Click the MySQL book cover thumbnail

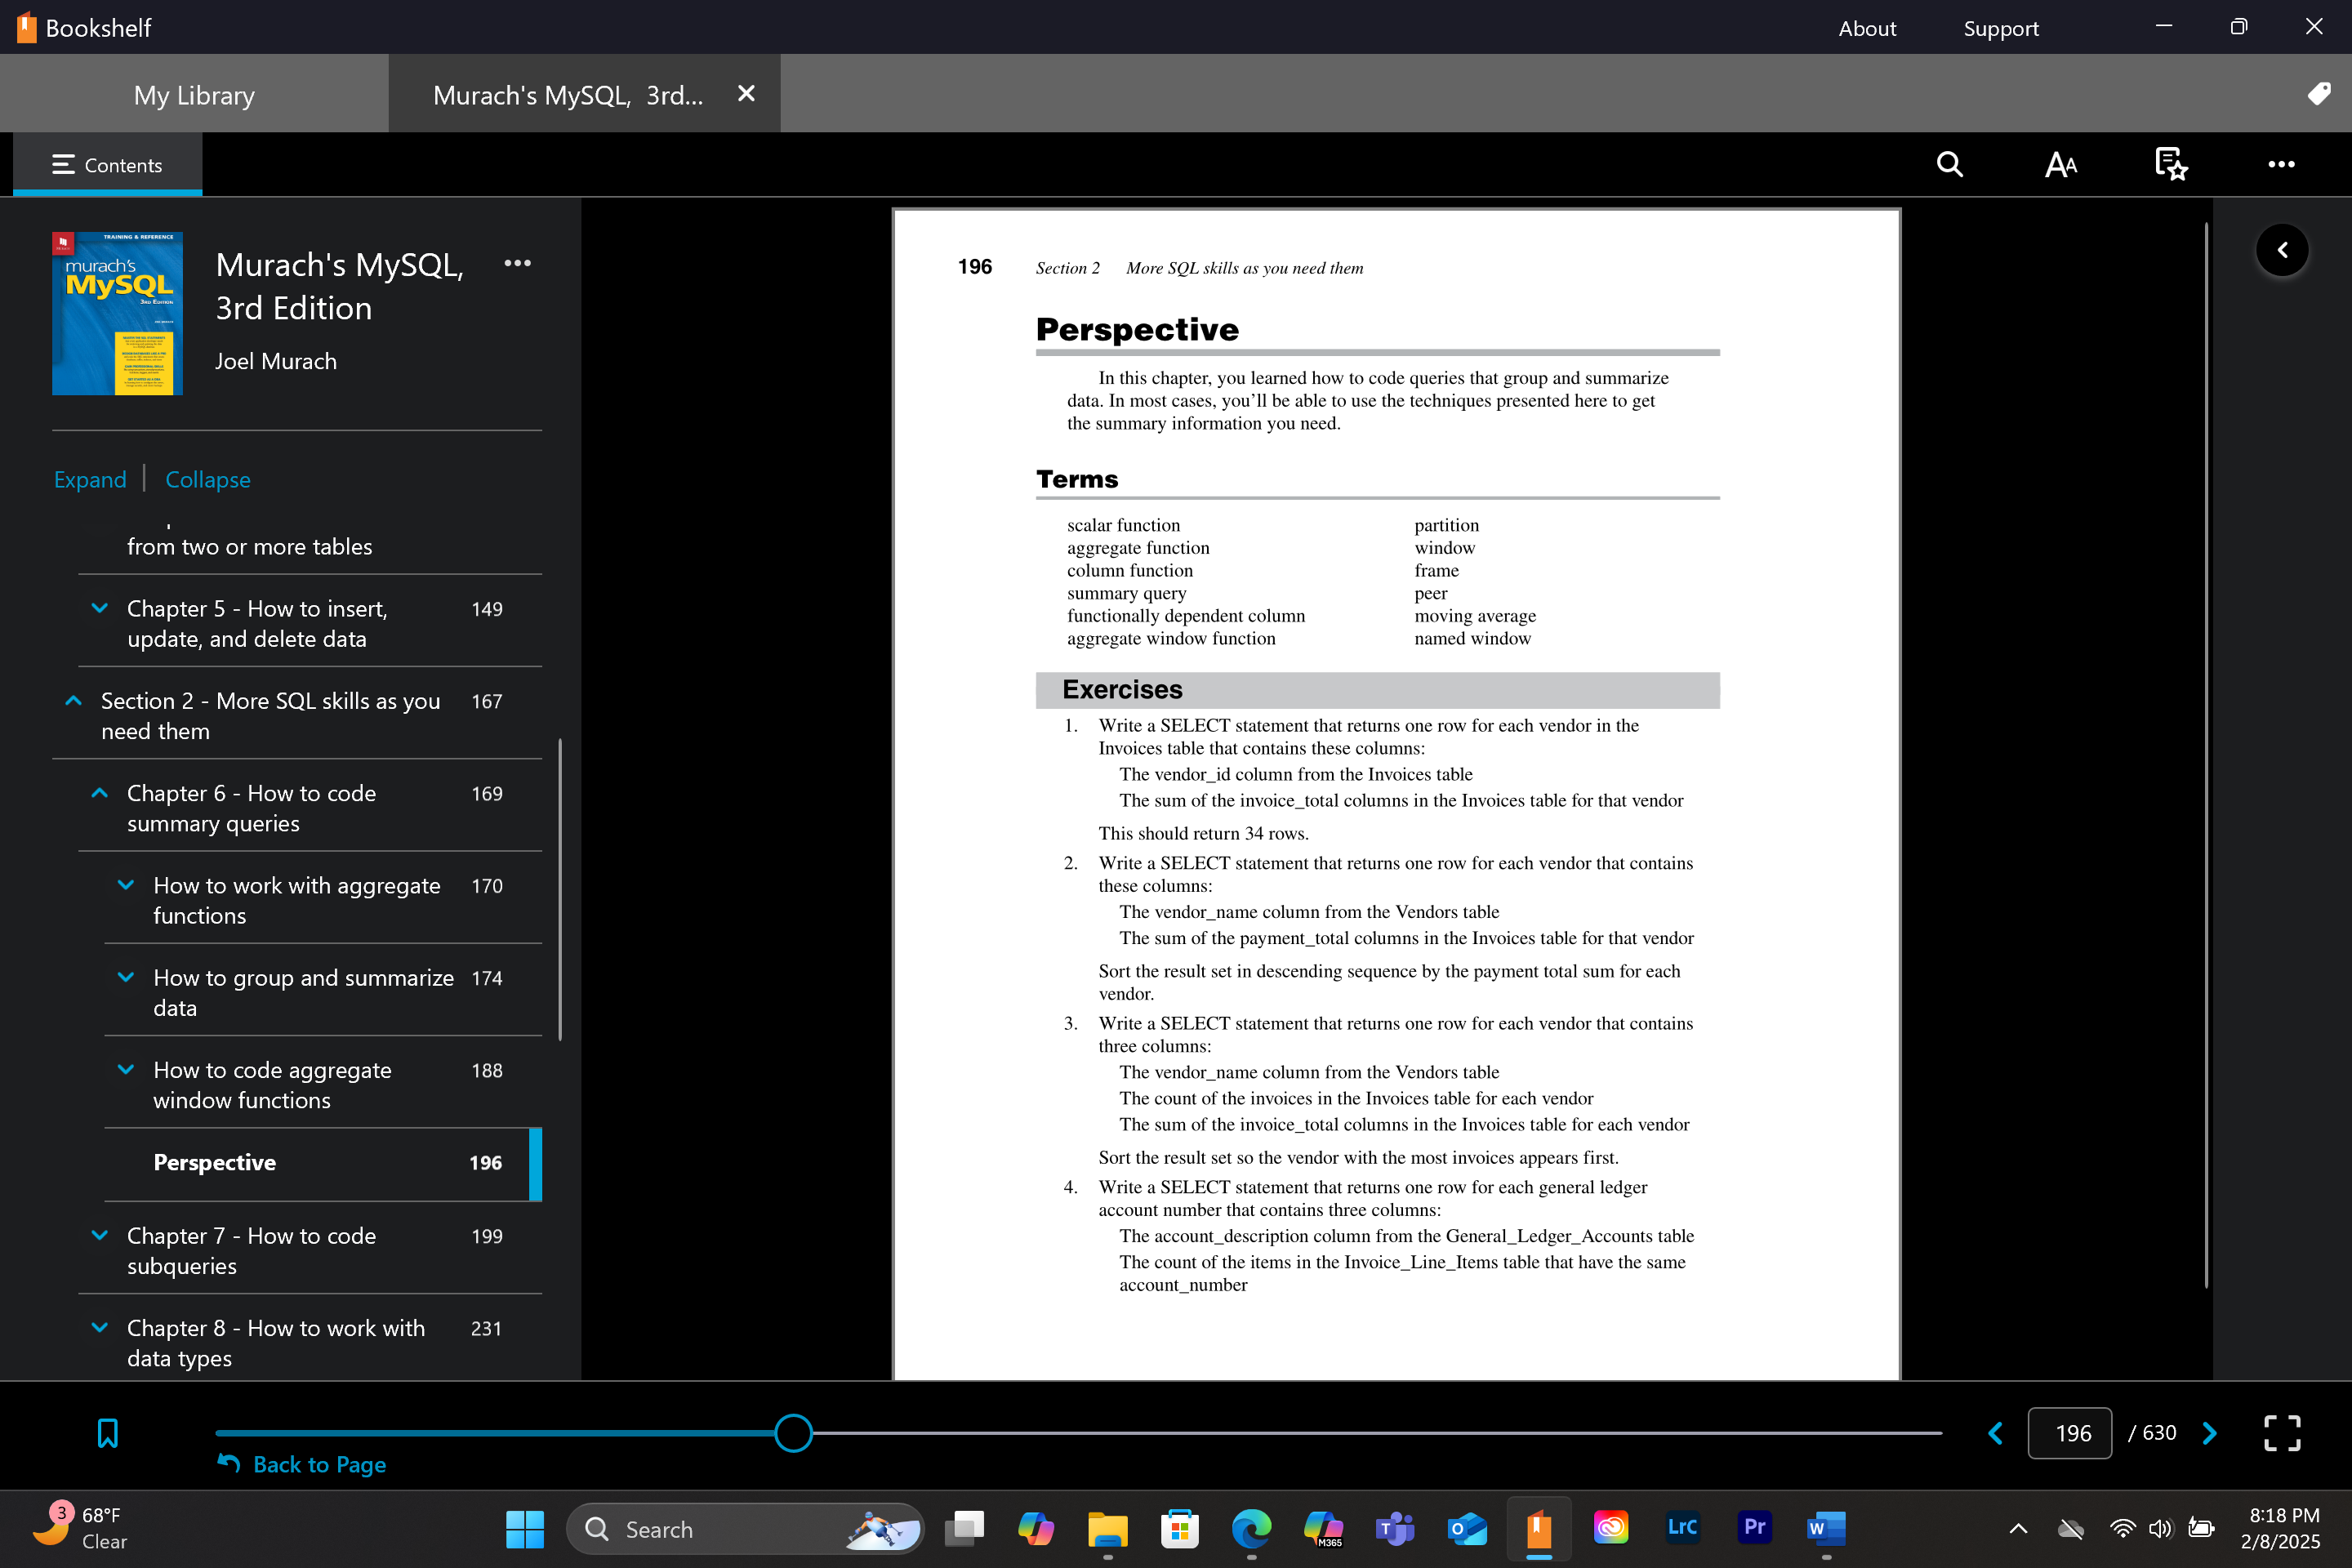pyautogui.click(x=117, y=313)
